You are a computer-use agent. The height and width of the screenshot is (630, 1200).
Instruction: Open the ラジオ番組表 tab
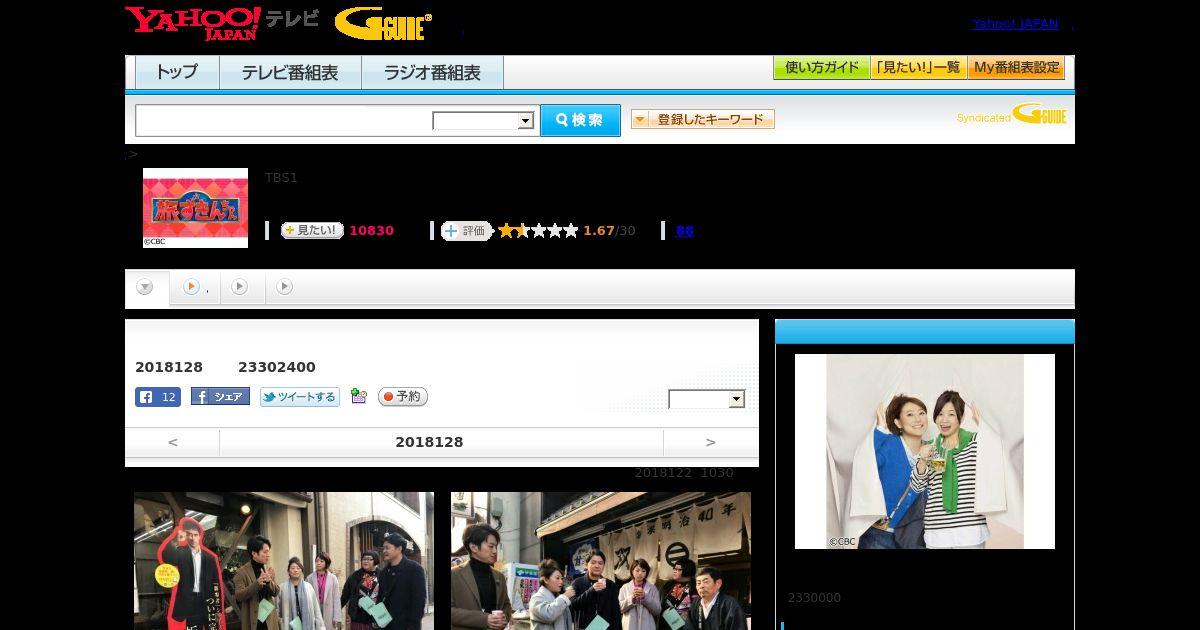click(x=432, y=73)
